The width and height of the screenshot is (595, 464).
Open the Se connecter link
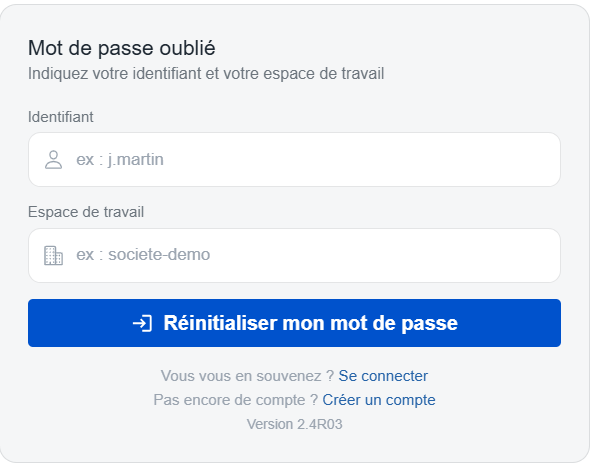point(383,376)
